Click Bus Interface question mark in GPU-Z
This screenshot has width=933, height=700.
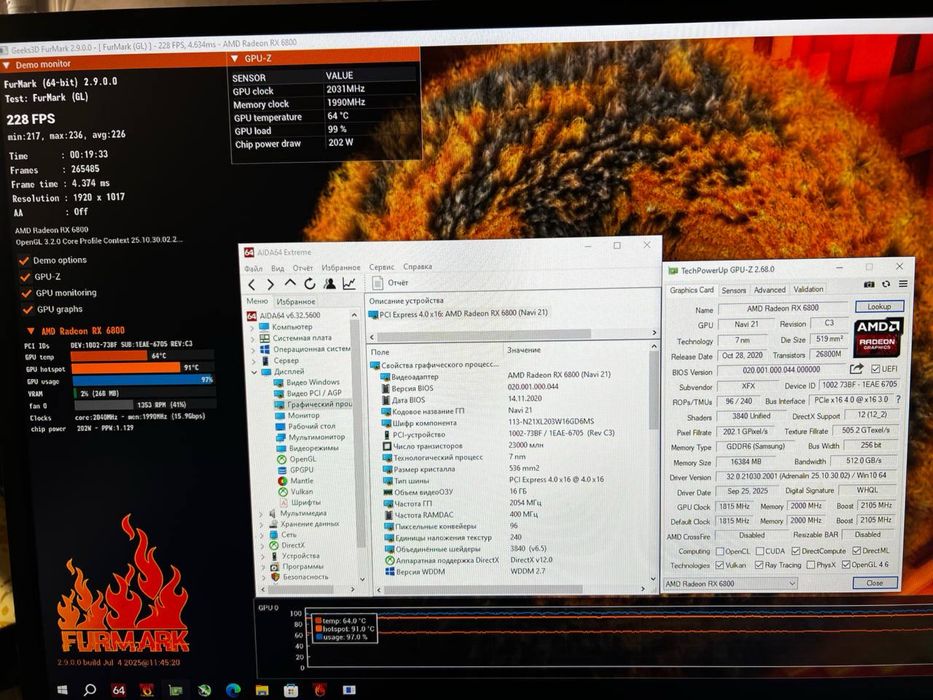tap(898, 399)
